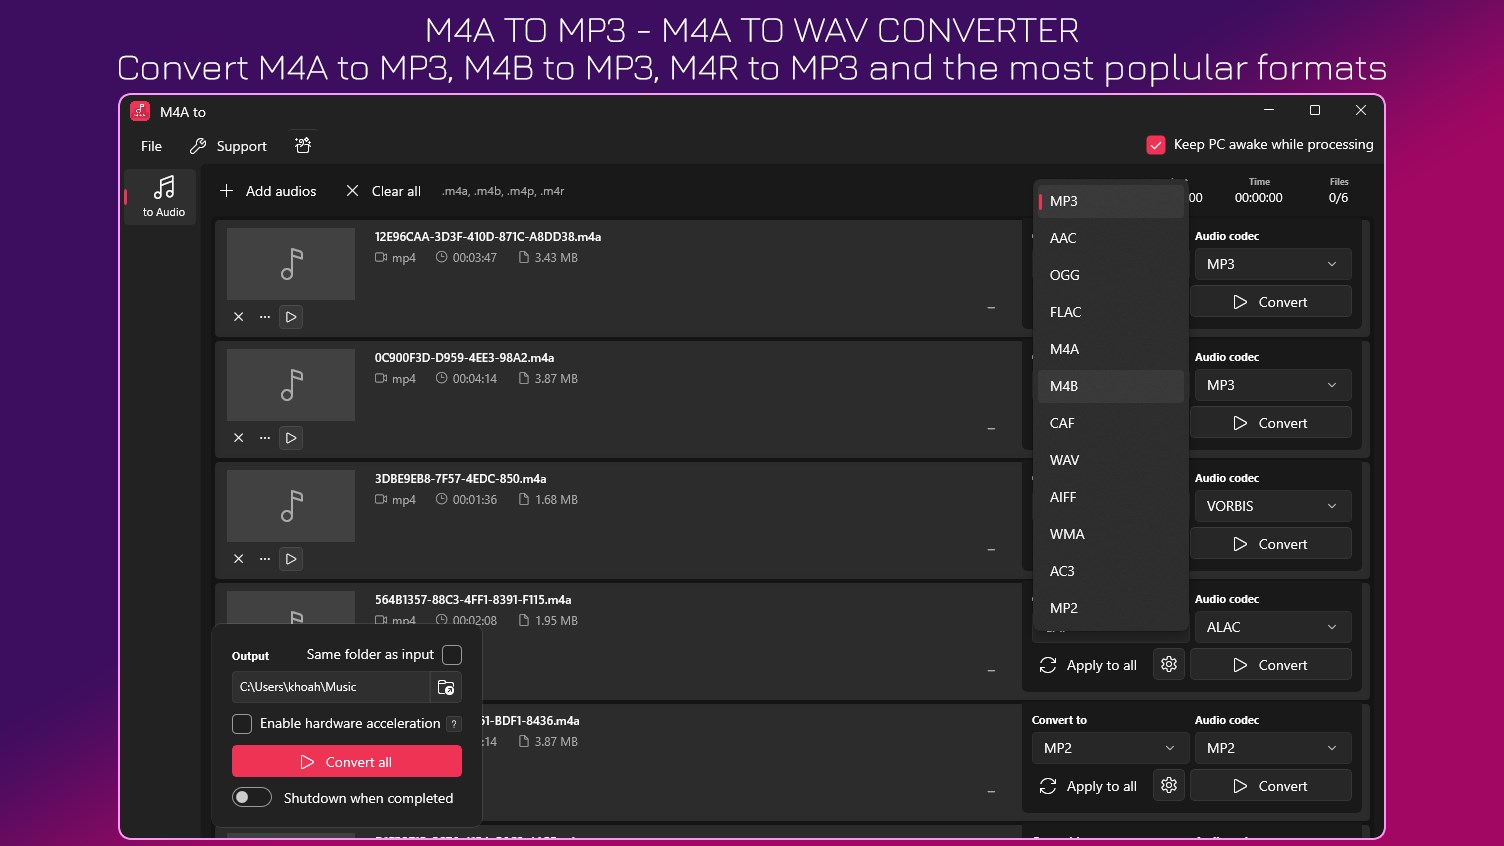The image size is (1504, 846).
Task: Click the refresh icon on Apply to all
Action: pos(1047,664)
